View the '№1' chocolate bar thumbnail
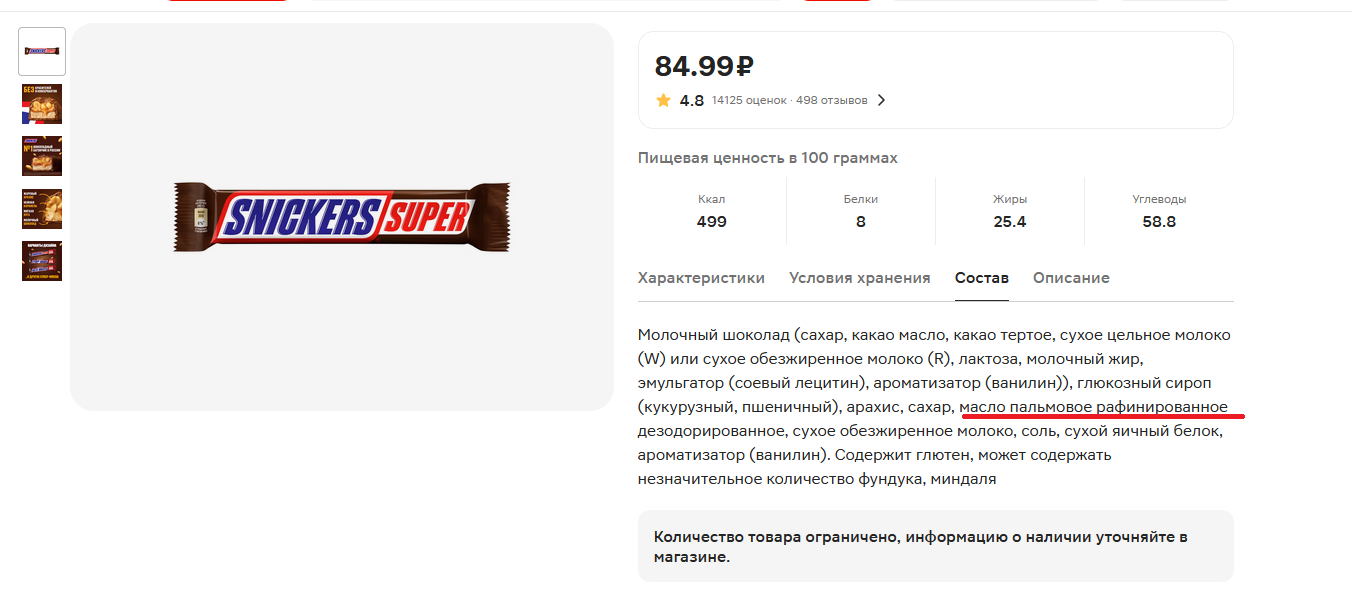 pos(42,156)
